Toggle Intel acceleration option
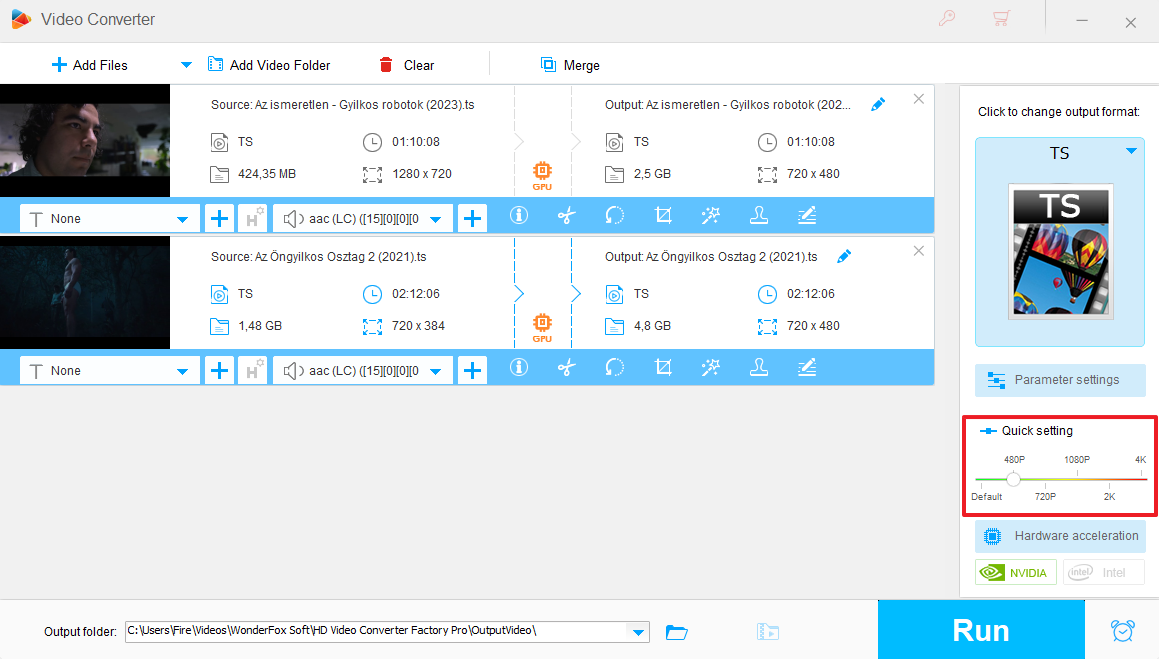 click(1104, 573)
